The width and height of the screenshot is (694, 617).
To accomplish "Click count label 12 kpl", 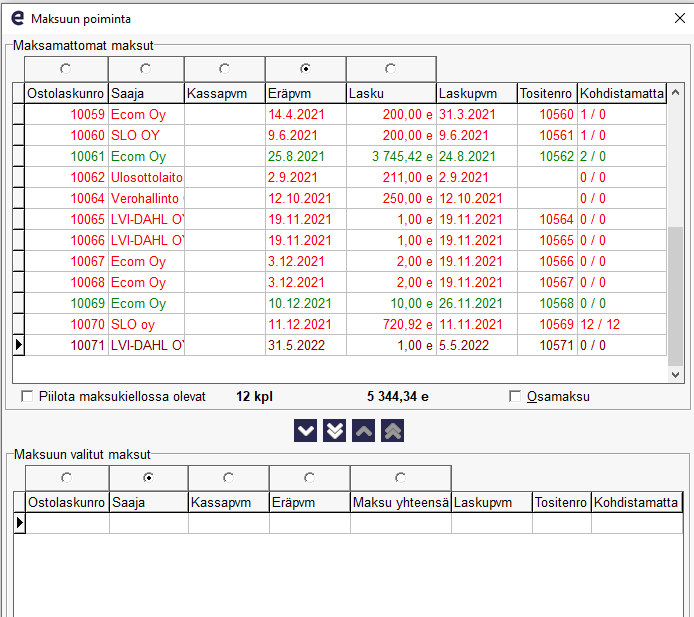I will [x=254, y=396].
